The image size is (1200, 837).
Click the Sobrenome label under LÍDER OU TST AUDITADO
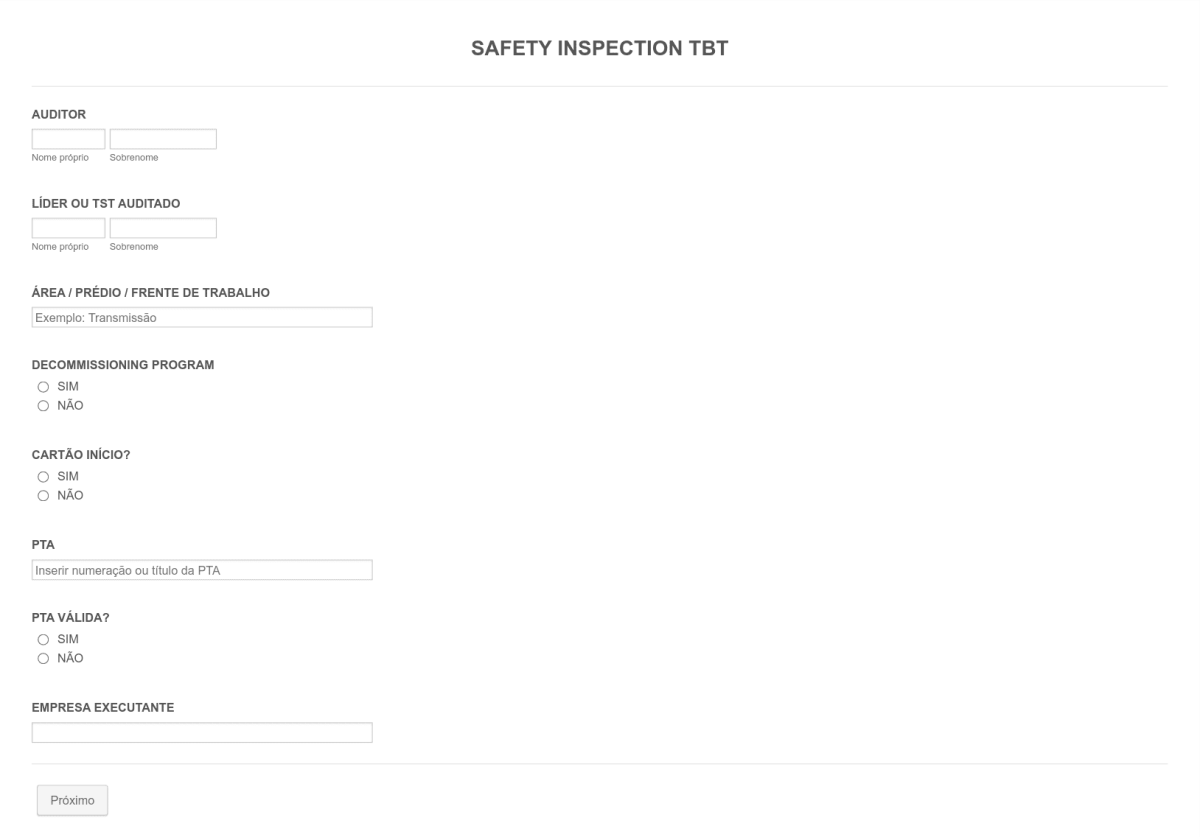(x=133, y=245)
